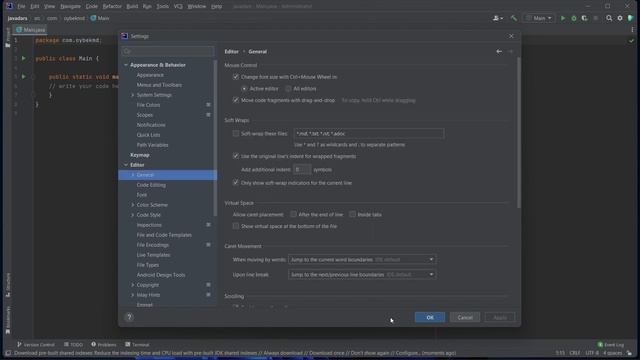
Task: Click Cancel in Settings dialog
Action: click(465, 317)
